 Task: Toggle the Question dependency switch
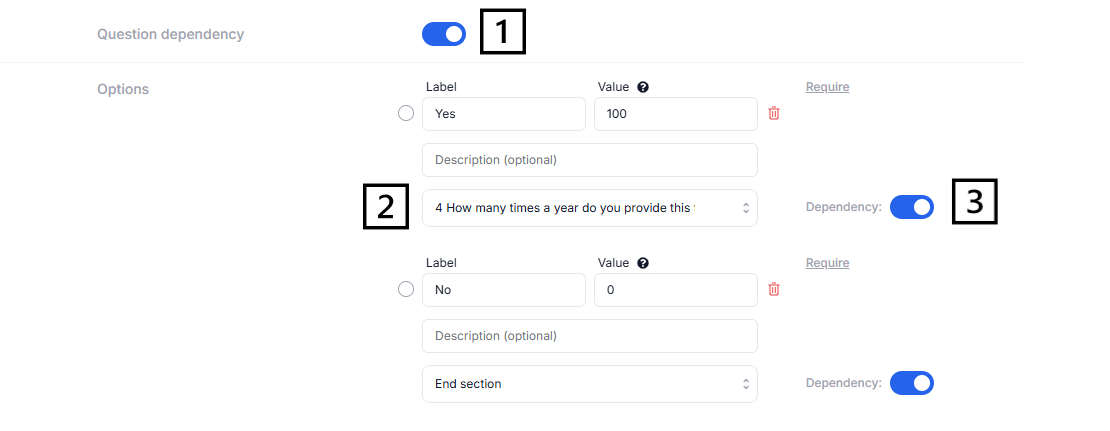(x=444, y=34)
